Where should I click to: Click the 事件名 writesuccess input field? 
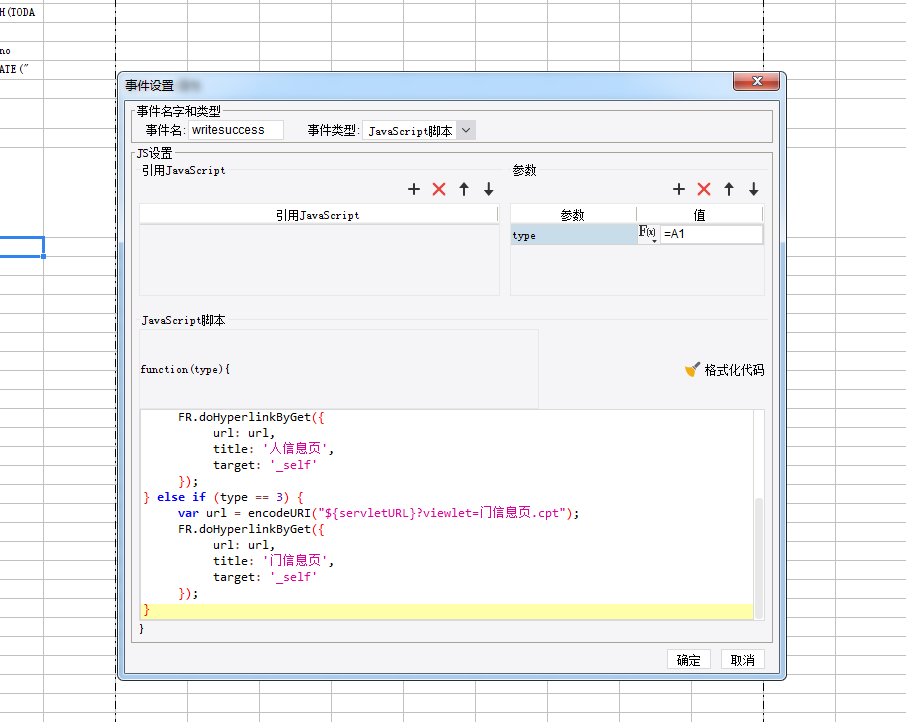pos(236,130)
